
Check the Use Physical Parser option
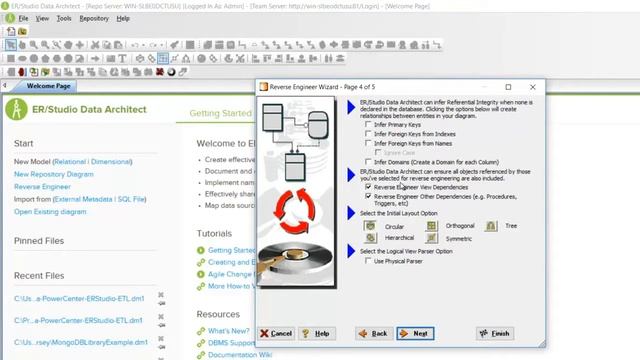[x=368, y=261]
